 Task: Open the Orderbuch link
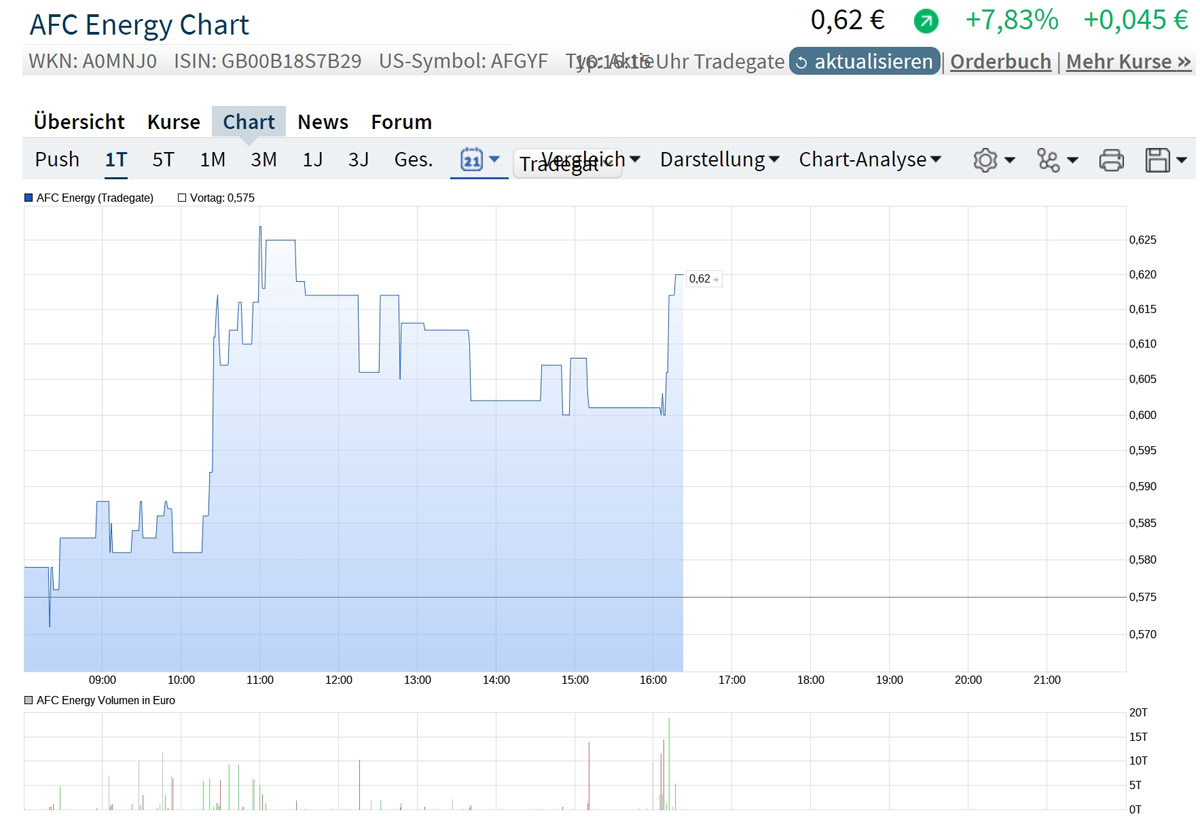point(1000,61)
